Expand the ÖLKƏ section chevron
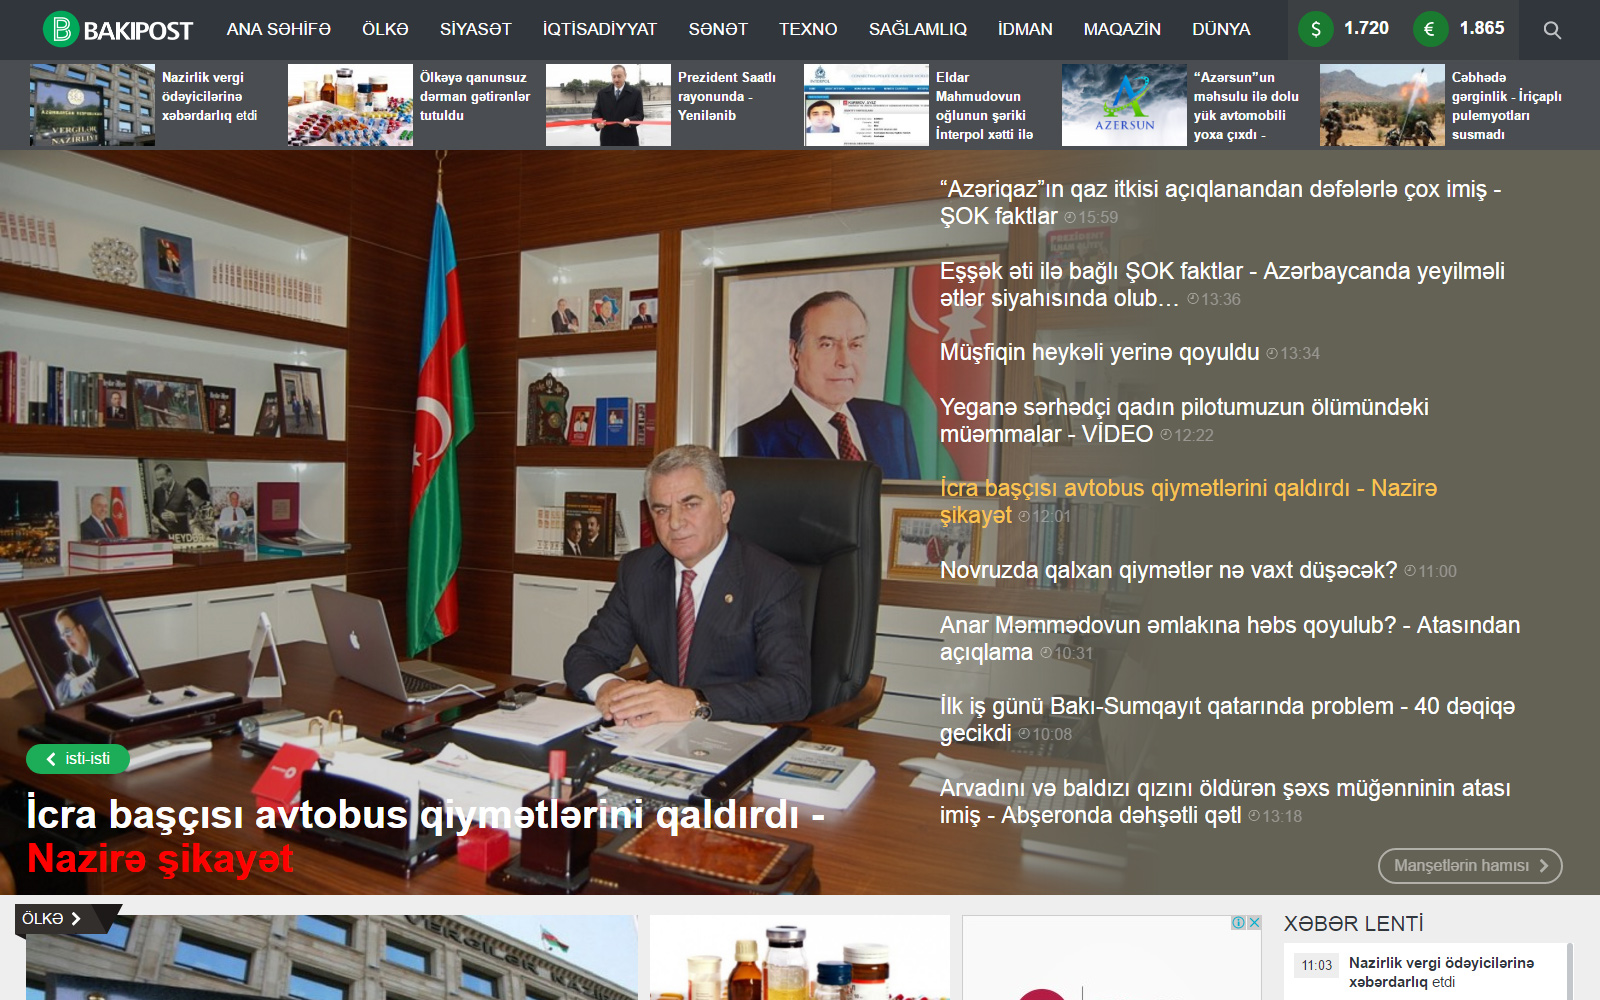The height and width of the screenshot is (1000, 1600). pos(76,918)
